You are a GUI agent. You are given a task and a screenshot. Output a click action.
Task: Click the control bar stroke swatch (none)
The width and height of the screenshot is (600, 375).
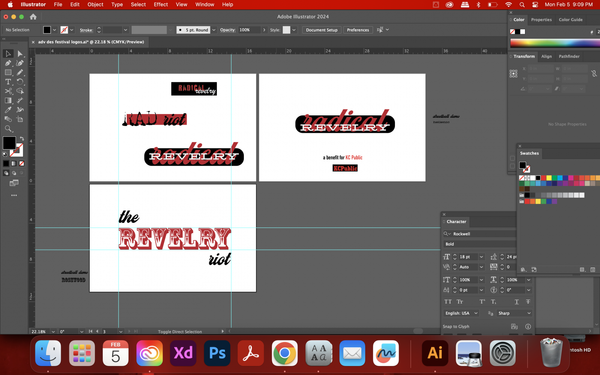[64, 30]
